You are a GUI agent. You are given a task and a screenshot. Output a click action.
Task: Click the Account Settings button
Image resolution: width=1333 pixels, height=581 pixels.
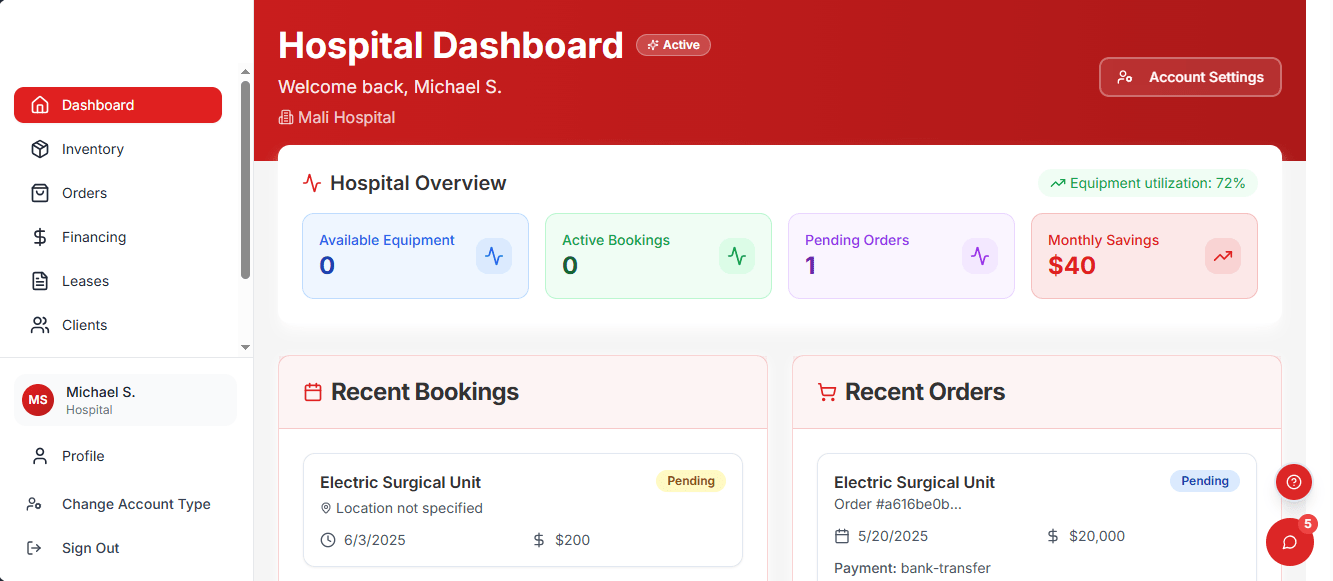tap(1190, 77)
